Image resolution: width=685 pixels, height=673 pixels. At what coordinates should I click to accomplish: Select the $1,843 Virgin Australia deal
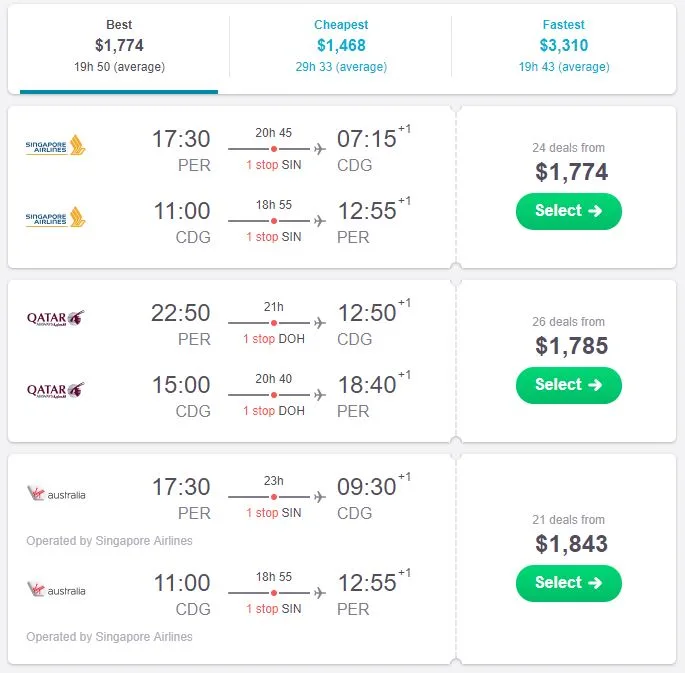click(568, 583)
